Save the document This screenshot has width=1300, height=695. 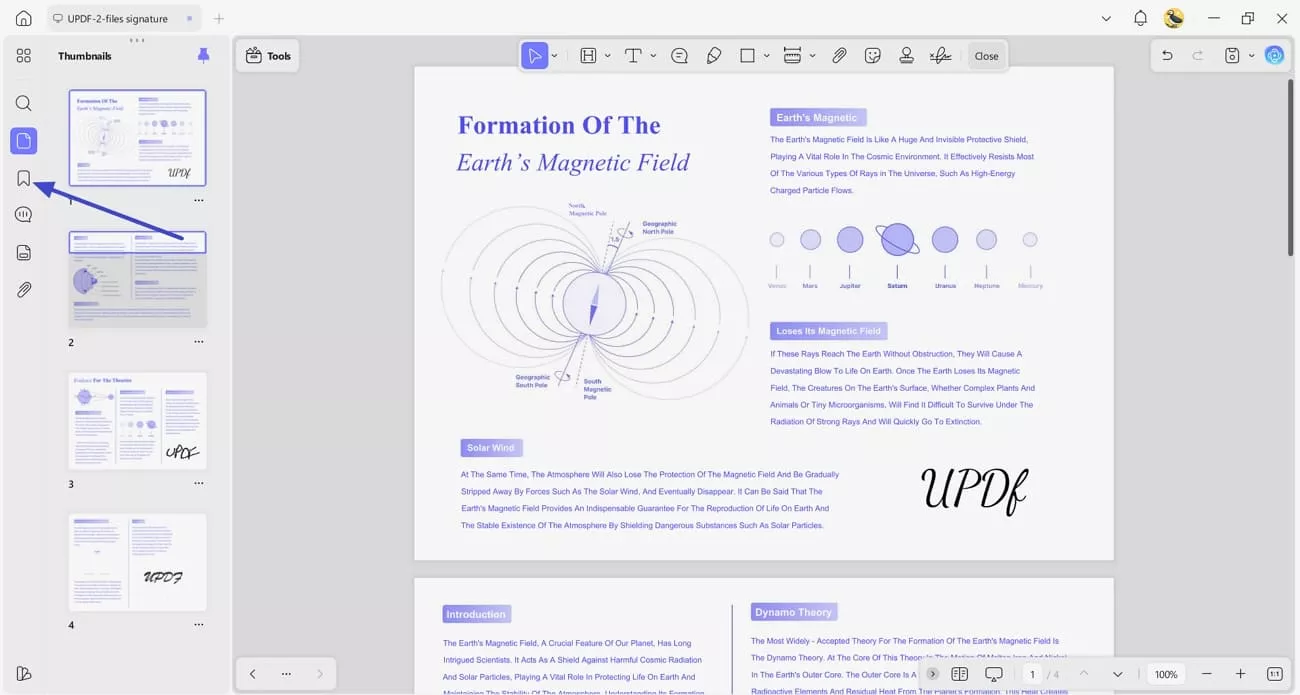click(1232, 56)
